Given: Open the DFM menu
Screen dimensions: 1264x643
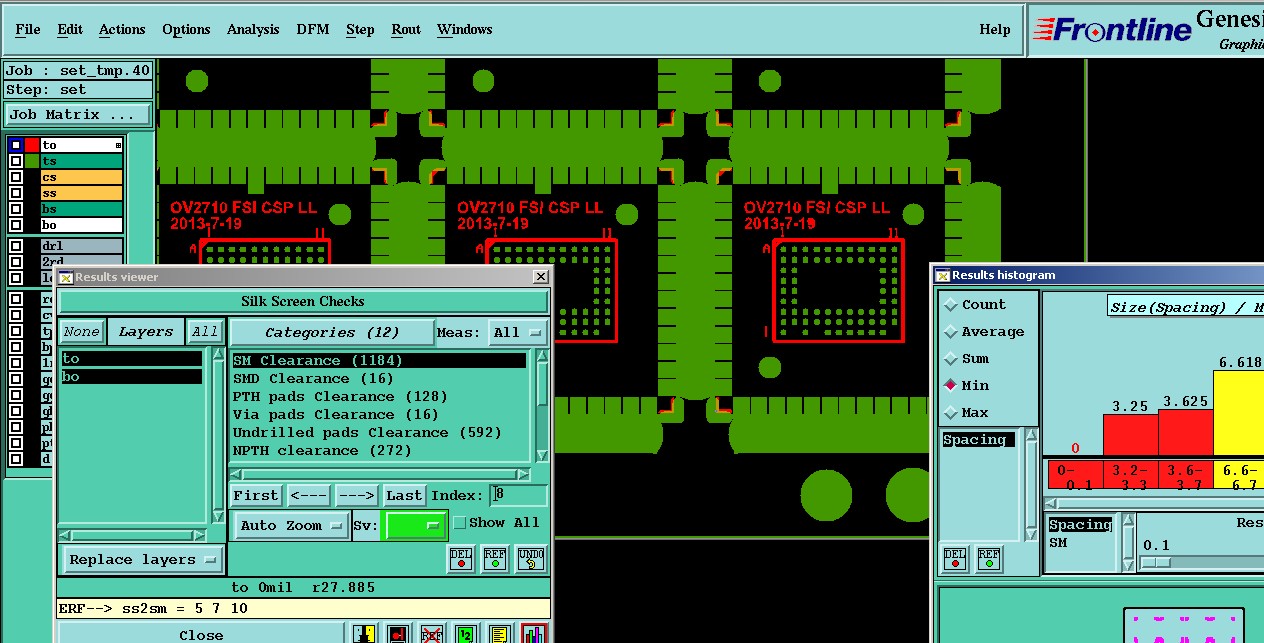Looking at the screenshot, I should (312, 30).
